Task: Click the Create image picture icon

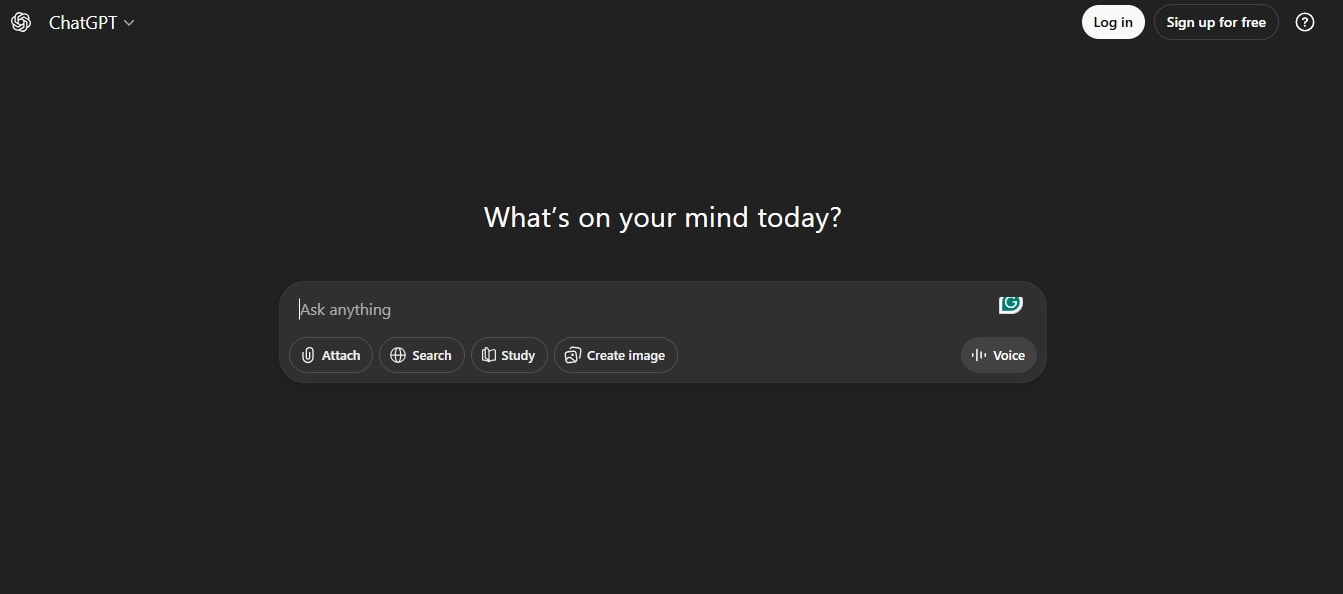Action: (572, 355)
